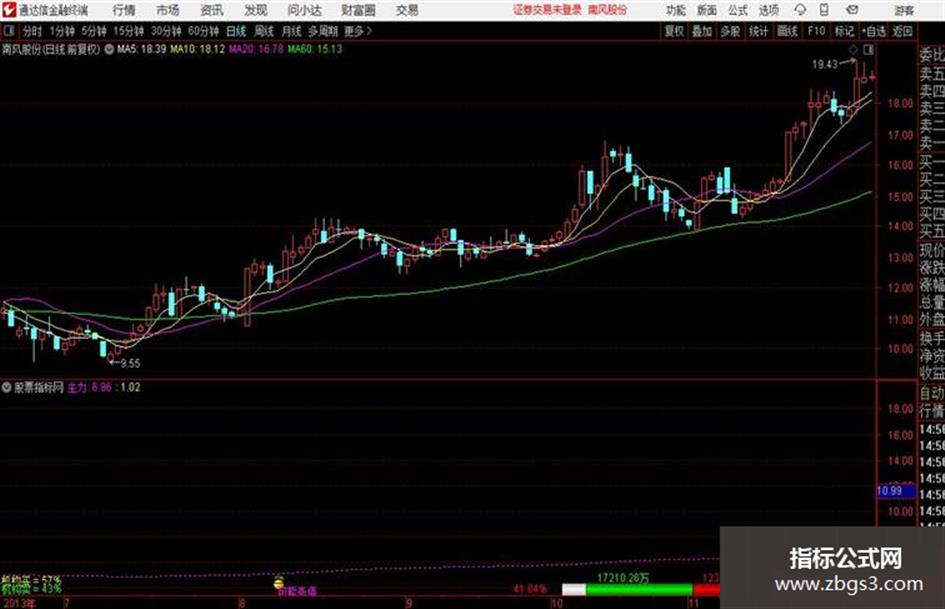945x609 pixels.
Task: Click the 游客 guest account label
Action: click(903, 10)
